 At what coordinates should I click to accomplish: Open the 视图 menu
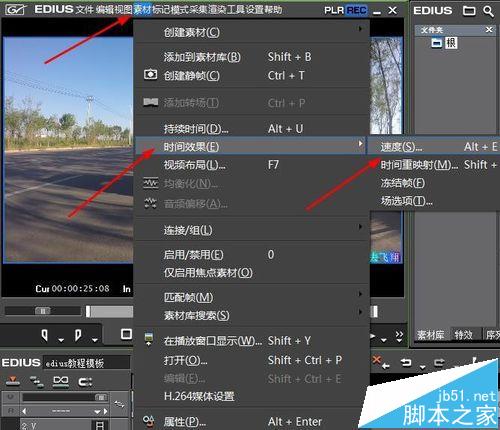pos(123,9)
